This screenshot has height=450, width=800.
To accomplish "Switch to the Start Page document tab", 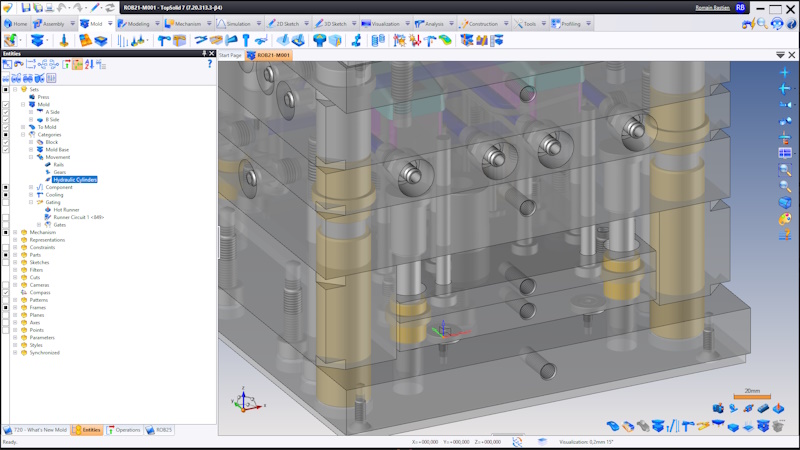I will pos(230,55).
